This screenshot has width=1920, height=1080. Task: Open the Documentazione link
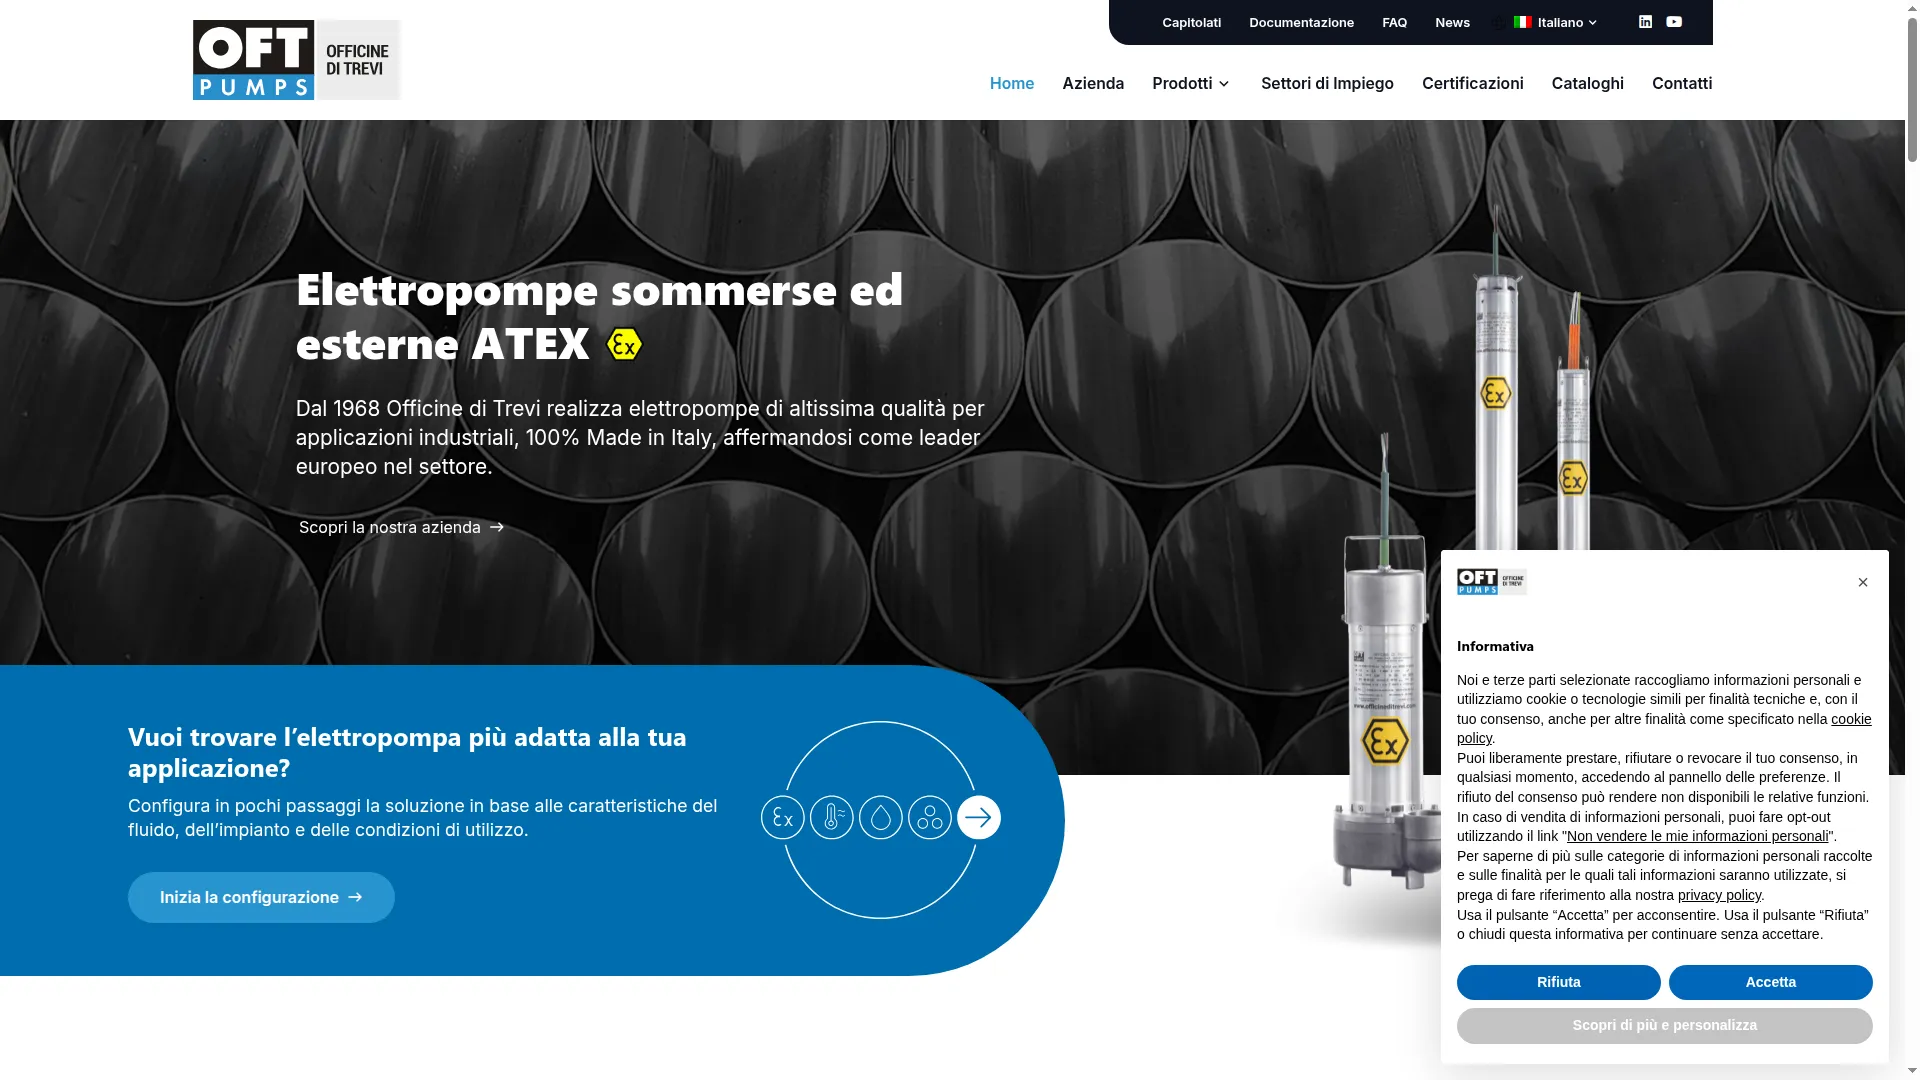pos(1301,22)
